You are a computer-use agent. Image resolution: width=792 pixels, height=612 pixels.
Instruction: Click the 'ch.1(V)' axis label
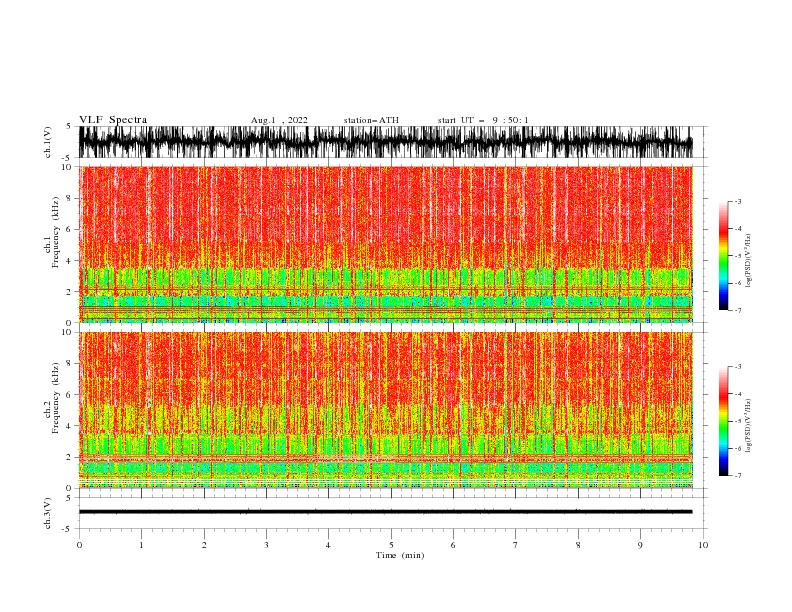pos(48,142)
